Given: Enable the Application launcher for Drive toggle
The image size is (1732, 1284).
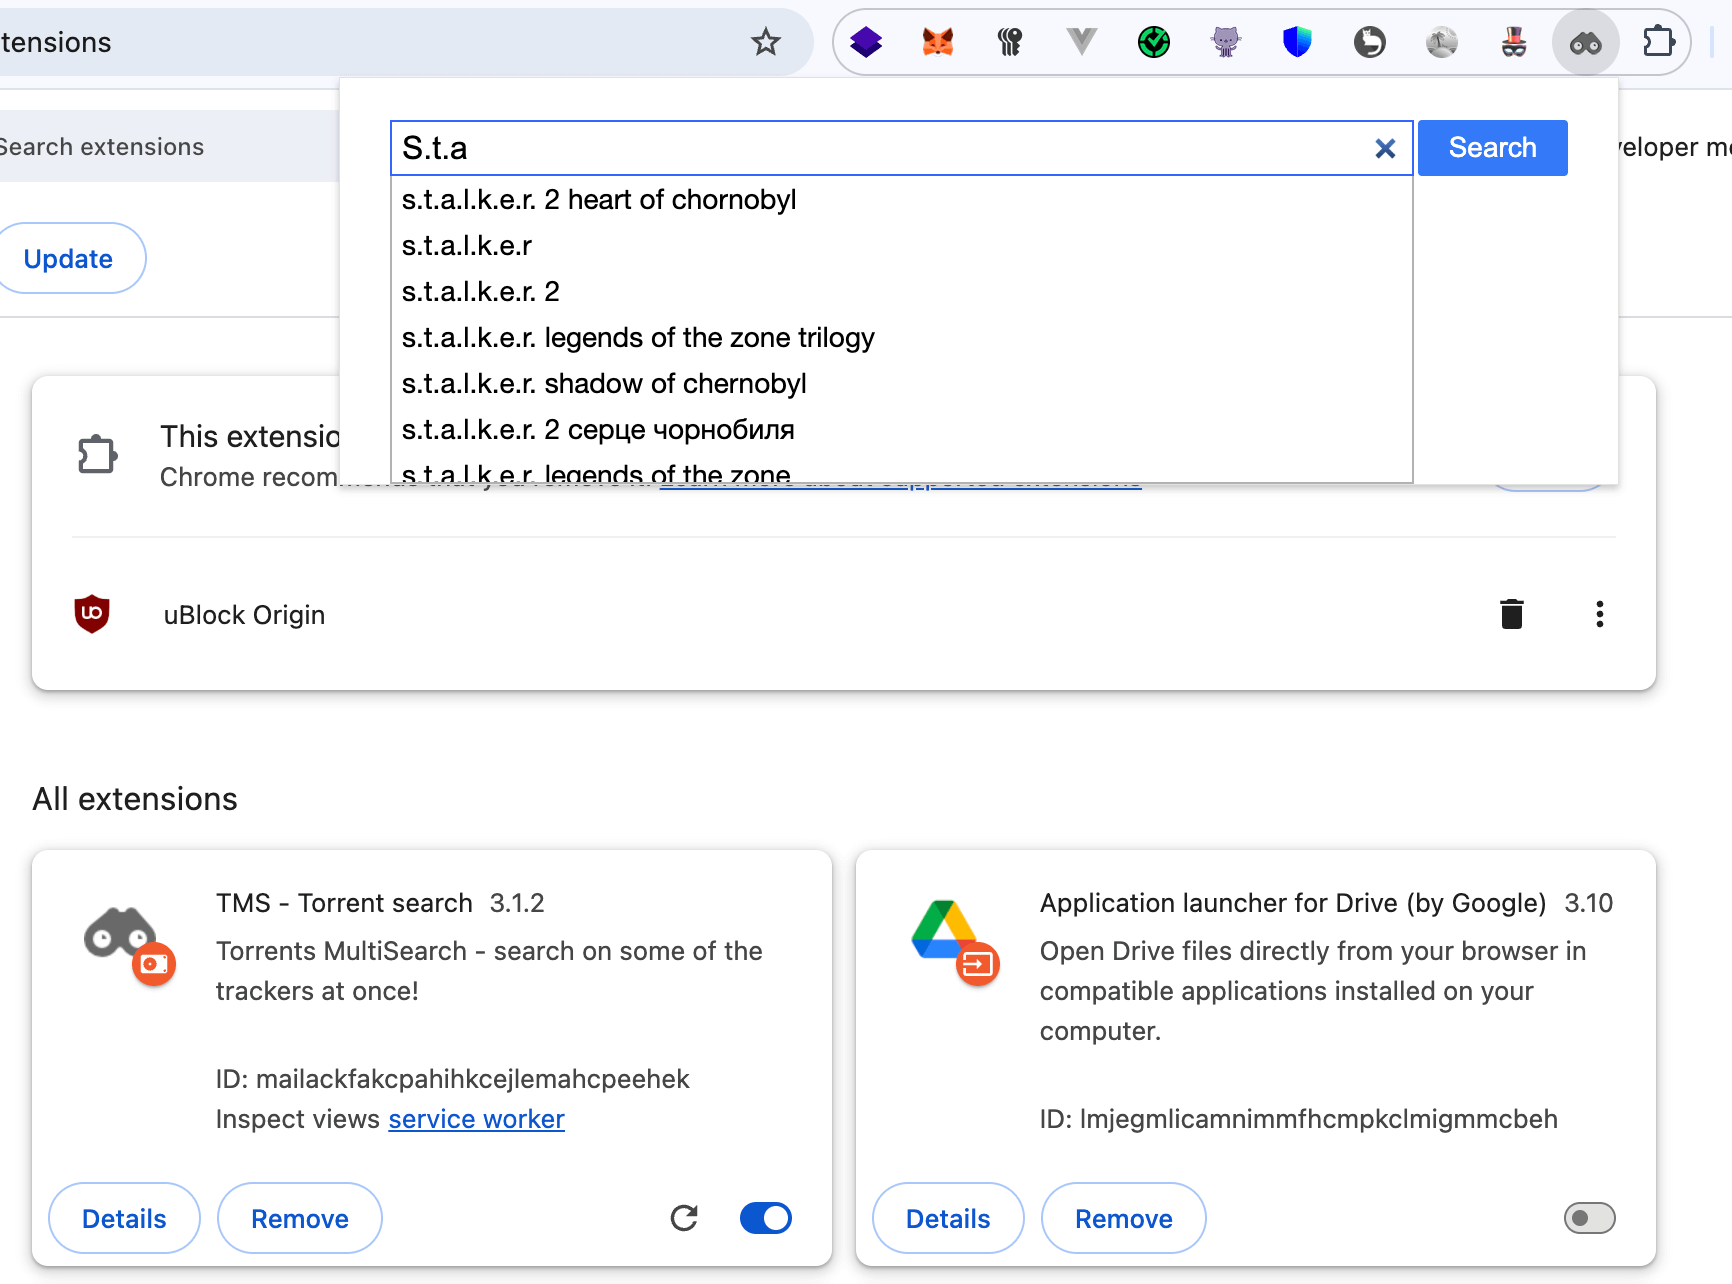Looking at the screenshot, I should pyautogui.click(x=1590, y=1218).
